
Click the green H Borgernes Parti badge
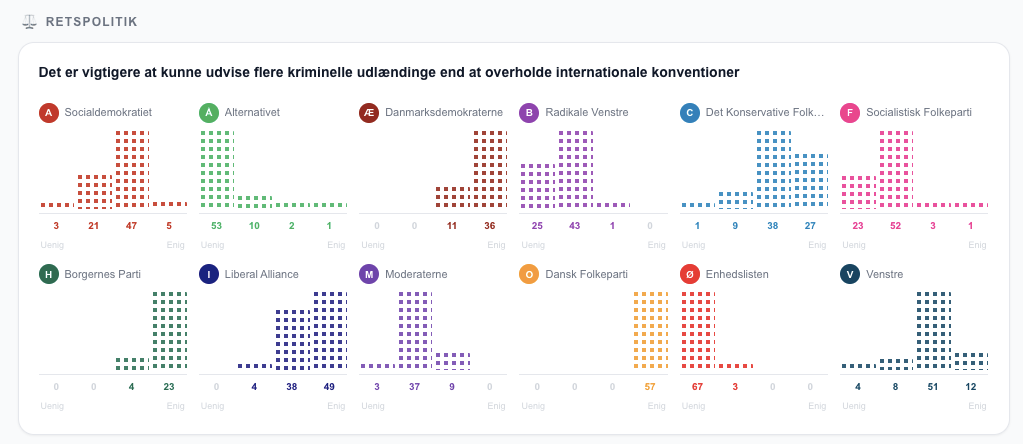pos(48,274)
